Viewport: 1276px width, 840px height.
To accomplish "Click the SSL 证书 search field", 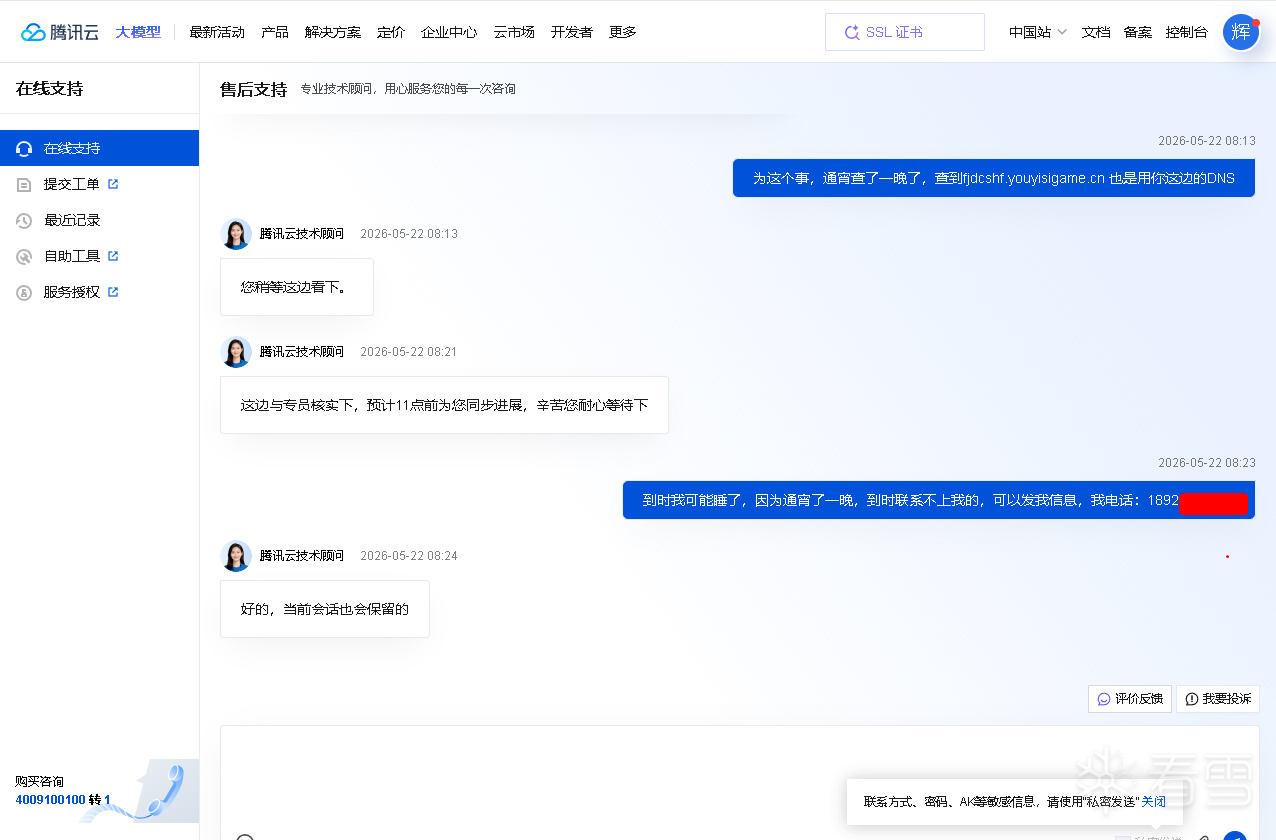I will tap(905, 32).
